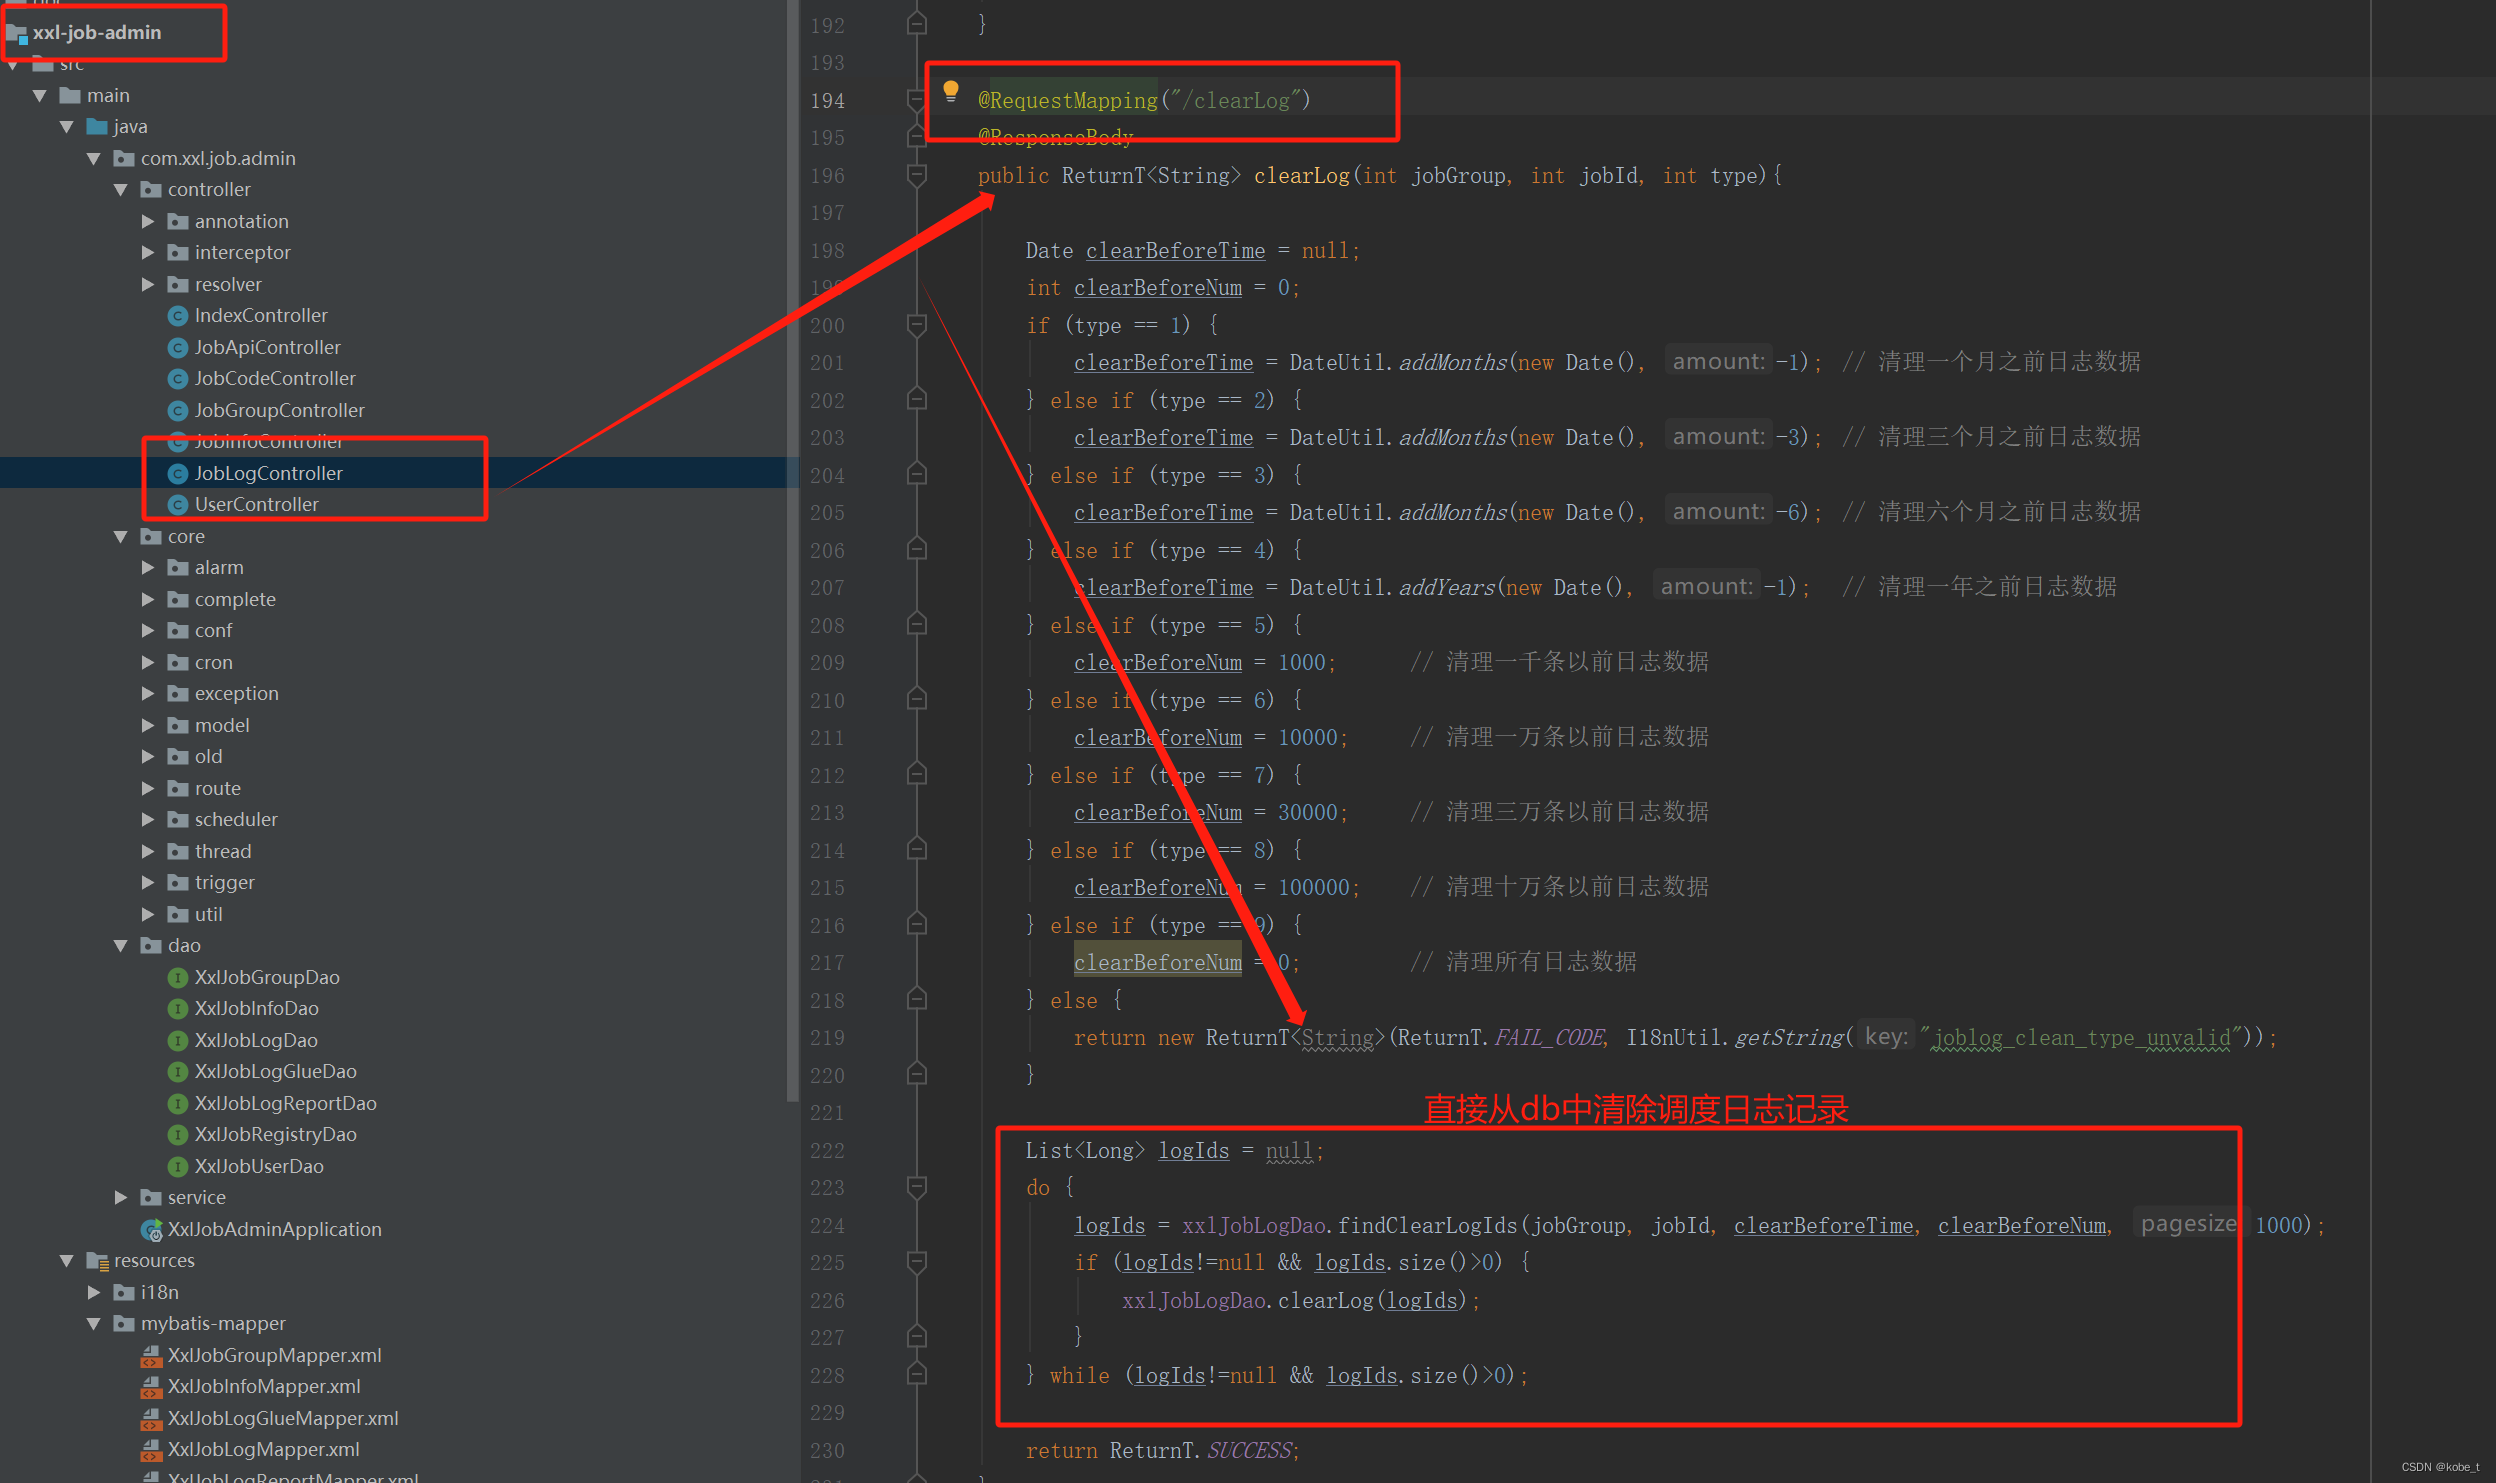The height and width of the screenshot is (1483, 2496).
Task: Click the resources folder icon
Action: click(x=97, y=1261)
